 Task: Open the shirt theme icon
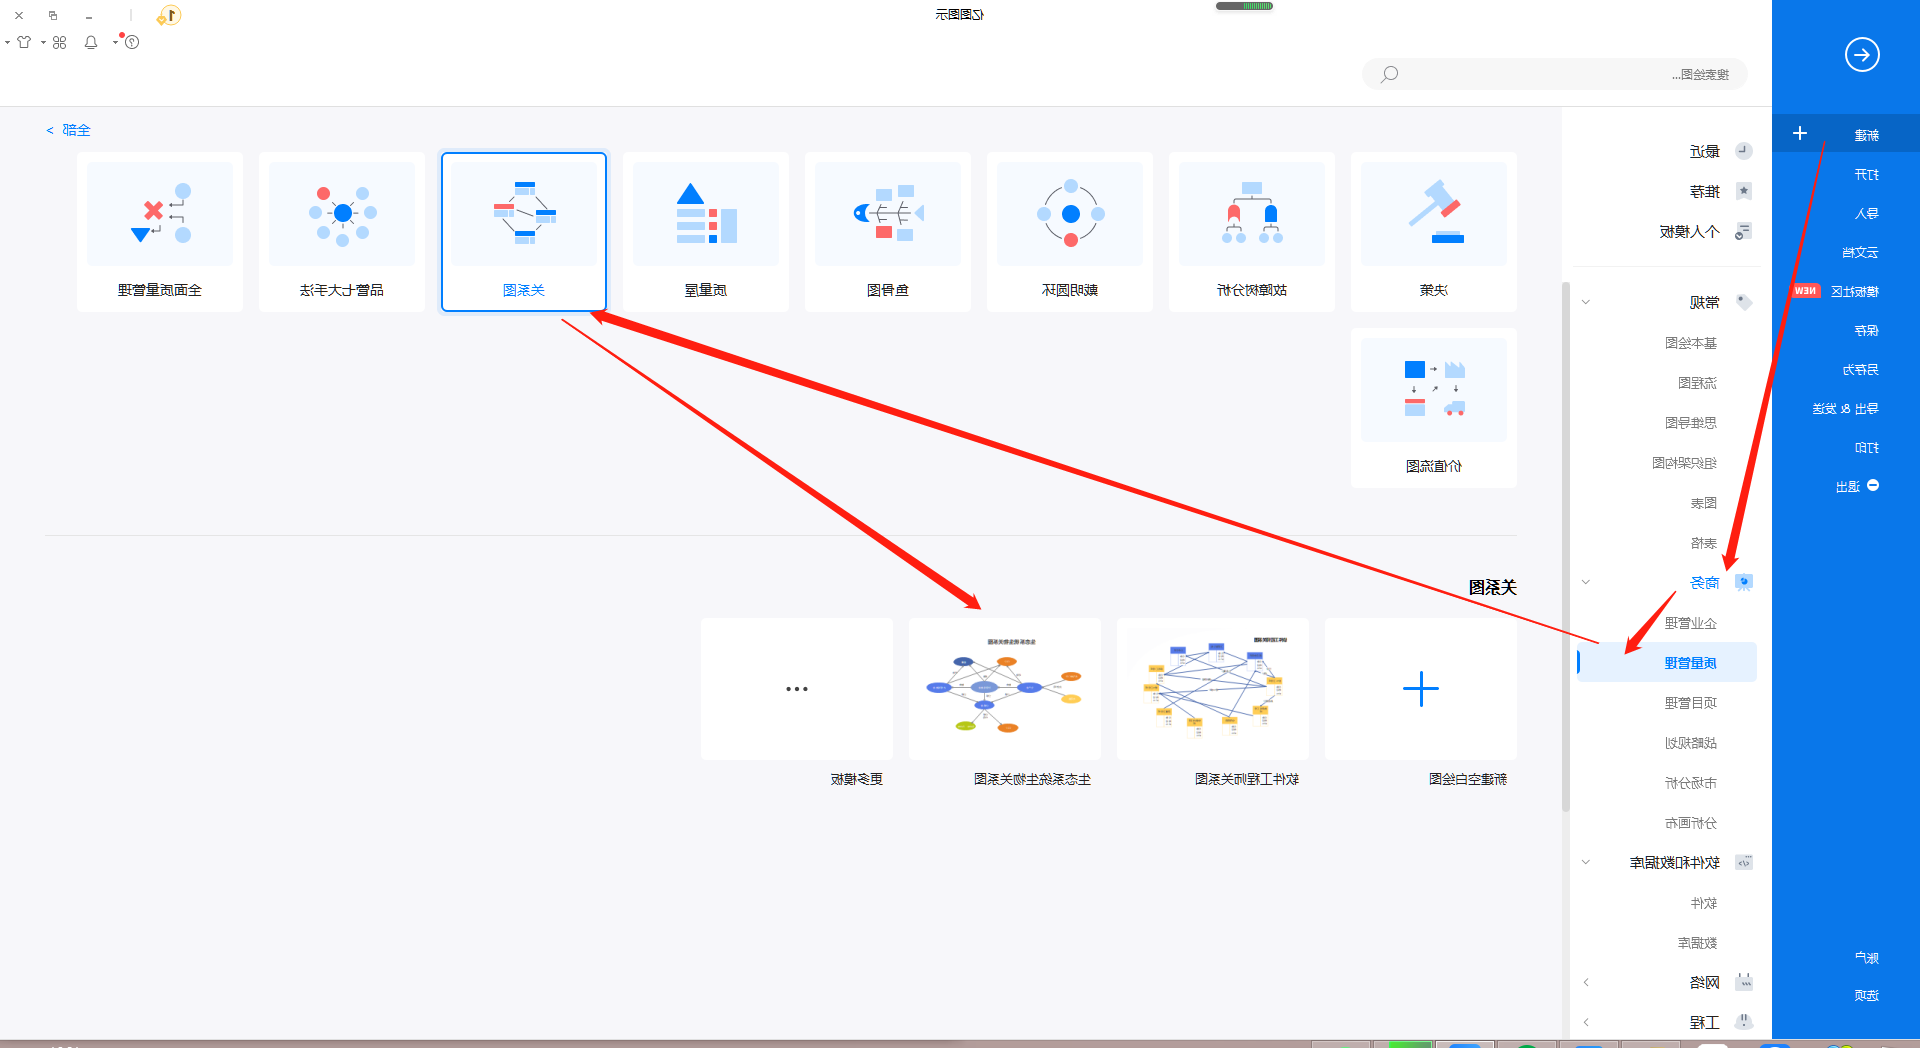click(24, 42)
